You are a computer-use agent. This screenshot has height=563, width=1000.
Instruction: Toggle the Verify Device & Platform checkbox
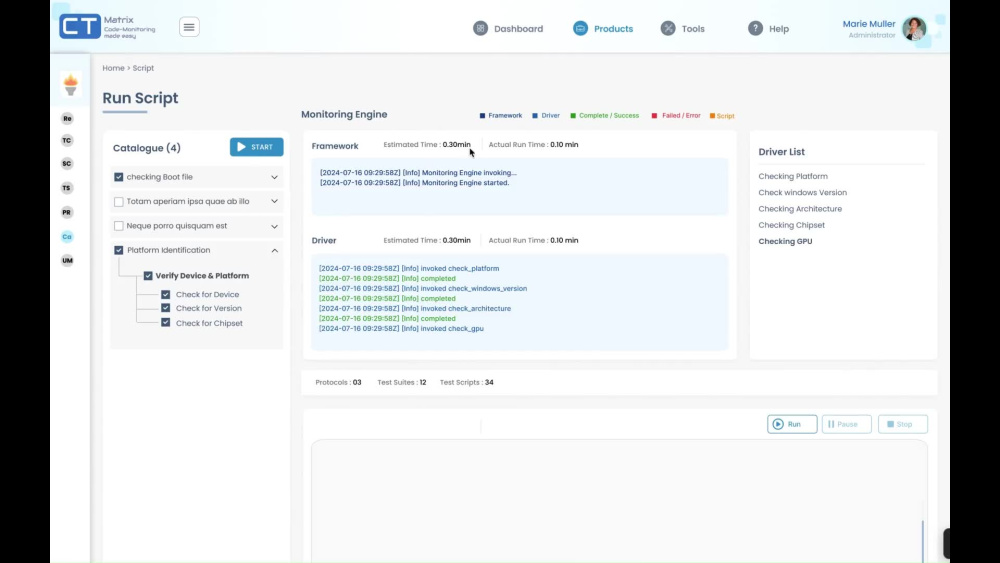pos(148,275)
